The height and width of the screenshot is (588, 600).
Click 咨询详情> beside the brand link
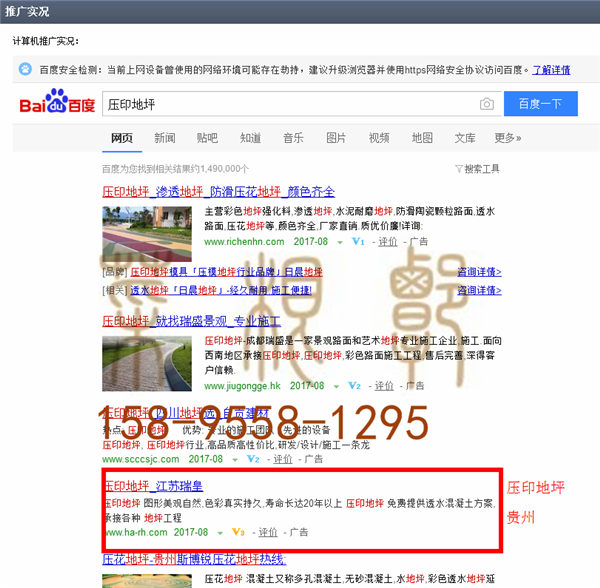pos(479,272)
